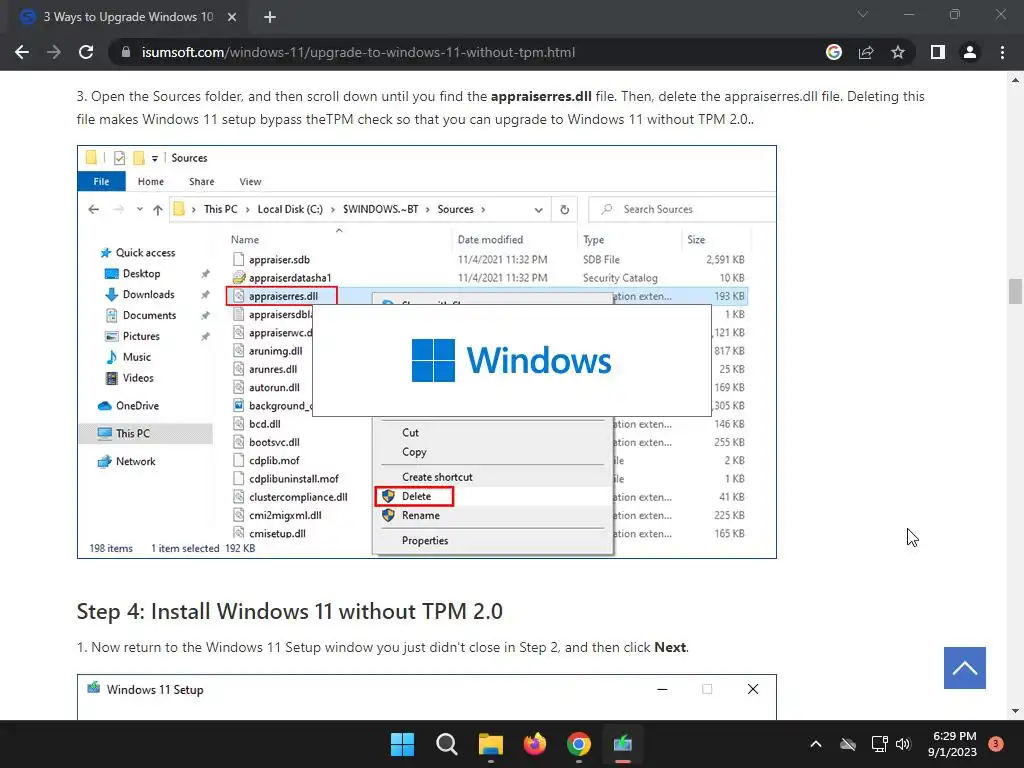Open taskbar Search

pyautogui.click(x=447, y=744)
